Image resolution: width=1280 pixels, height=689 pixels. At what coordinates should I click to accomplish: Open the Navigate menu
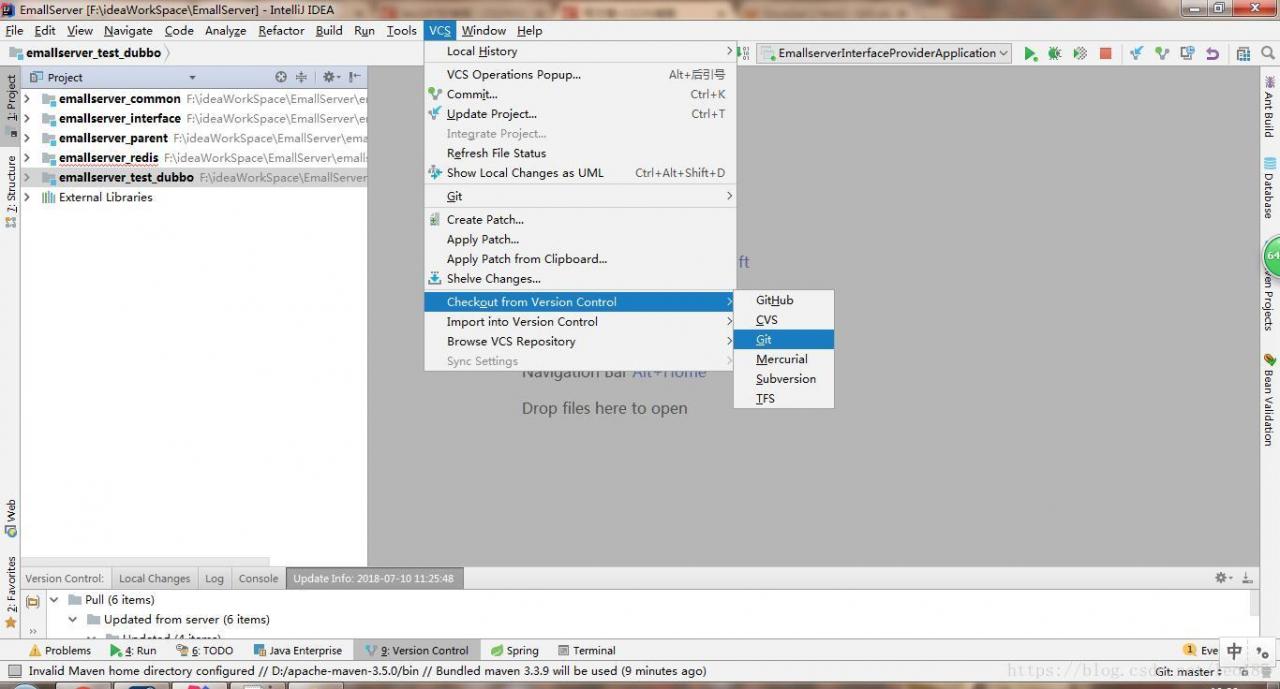click(x=128, y=31)
